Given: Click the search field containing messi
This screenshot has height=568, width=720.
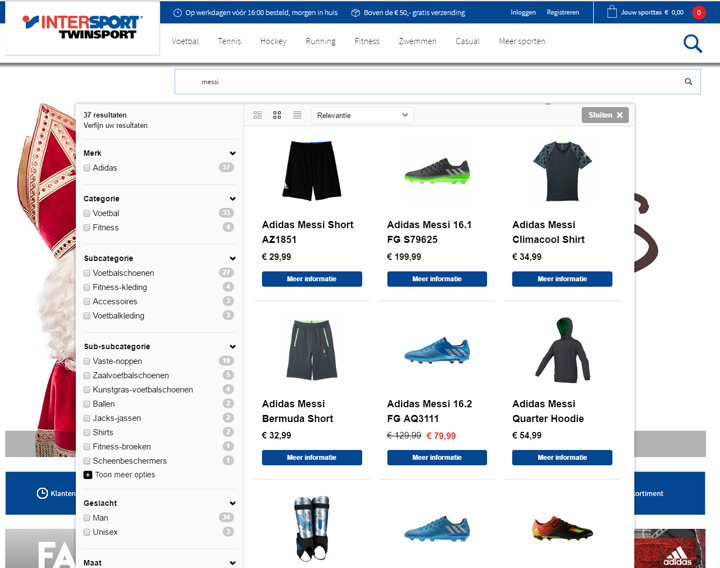Looking at the screenshot, I should [437, 82].
